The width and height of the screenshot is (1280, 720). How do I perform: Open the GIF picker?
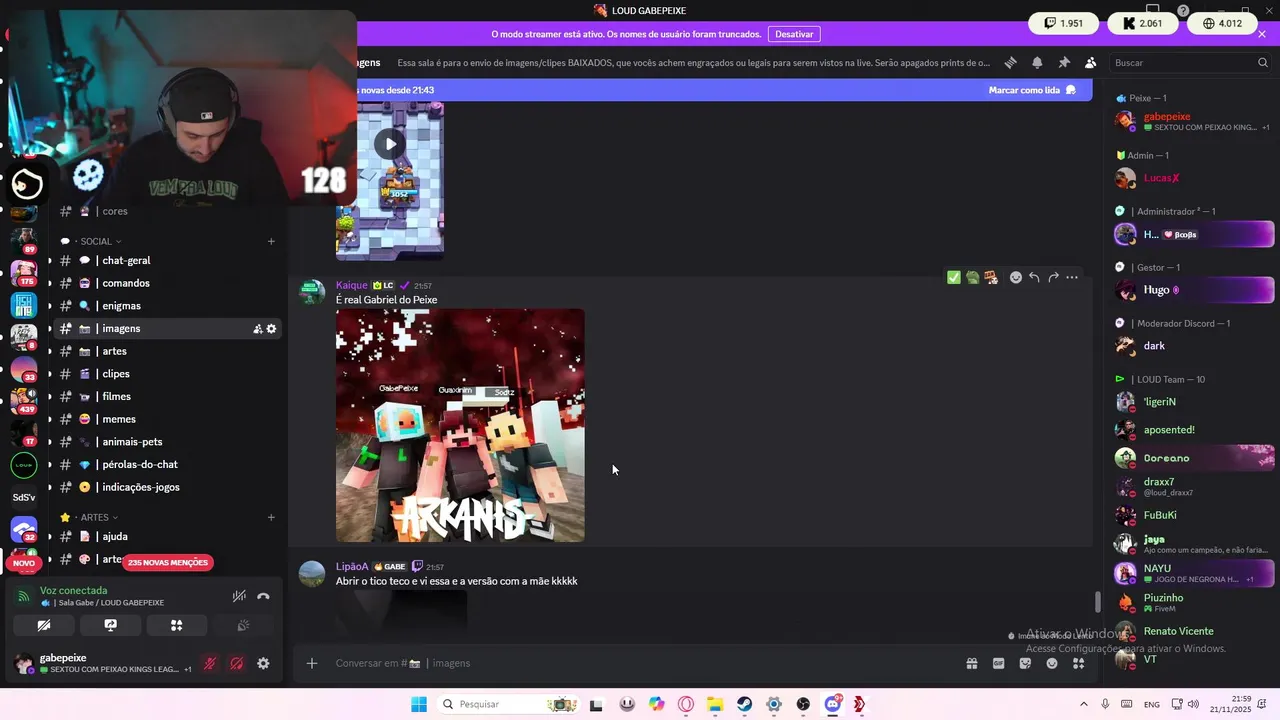(998, 663)
